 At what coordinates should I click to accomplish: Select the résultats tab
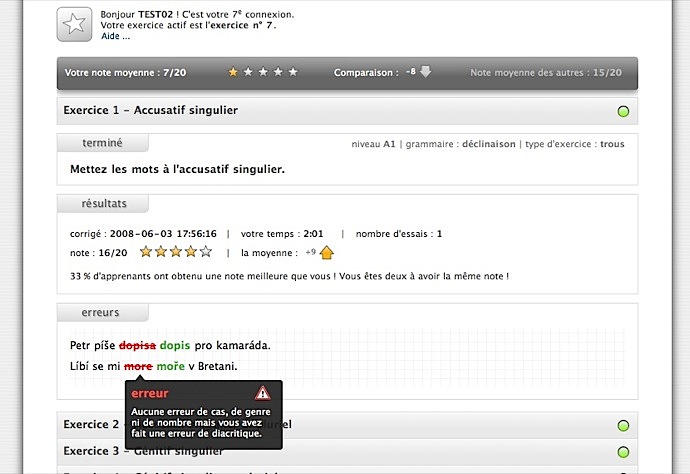tap(104, 204)
